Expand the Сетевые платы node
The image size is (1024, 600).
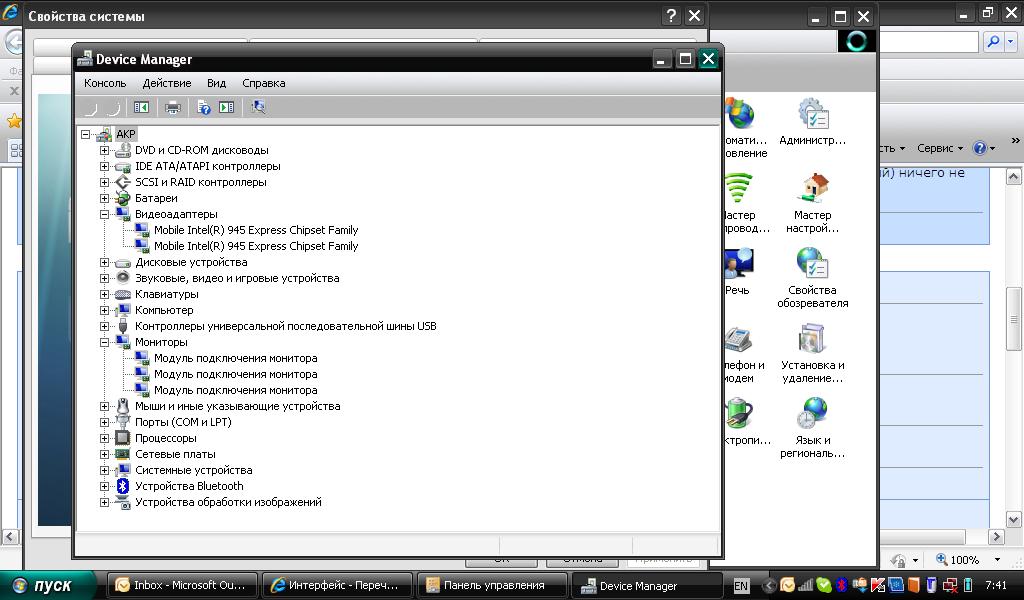pyautogui.click(x=104, y=454)
